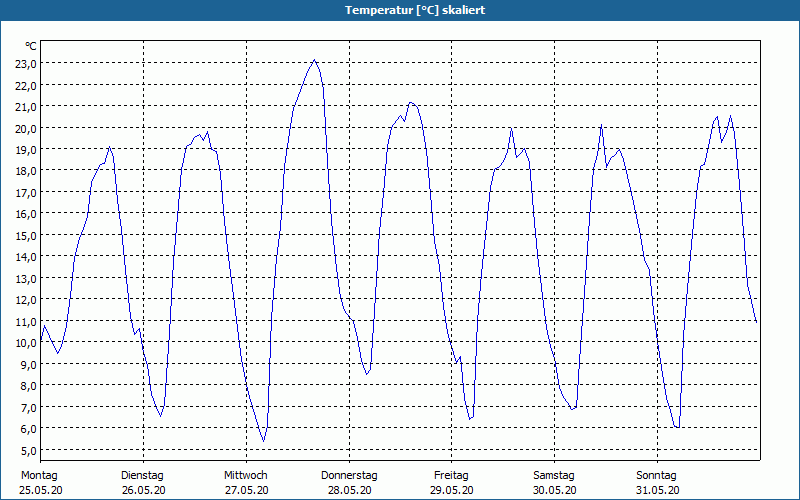The width and height of the screenshot is (800, 500).
Task: Select the Freitag 29.05.20 axis label
Action: pos(452,483)
